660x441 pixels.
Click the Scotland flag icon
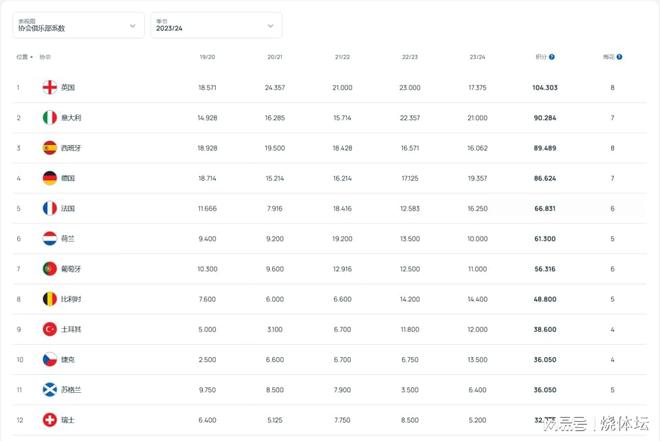coord(49,389)
